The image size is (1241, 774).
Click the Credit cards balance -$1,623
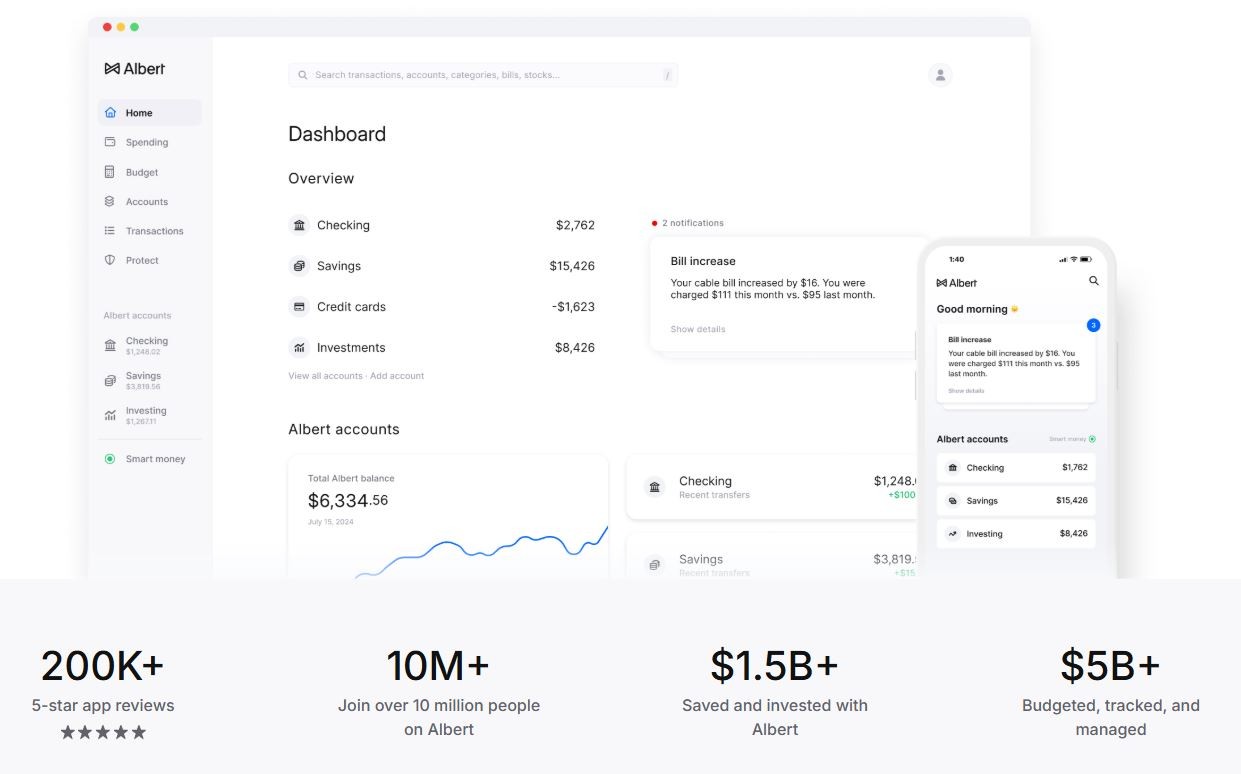(x=573, y=307)
